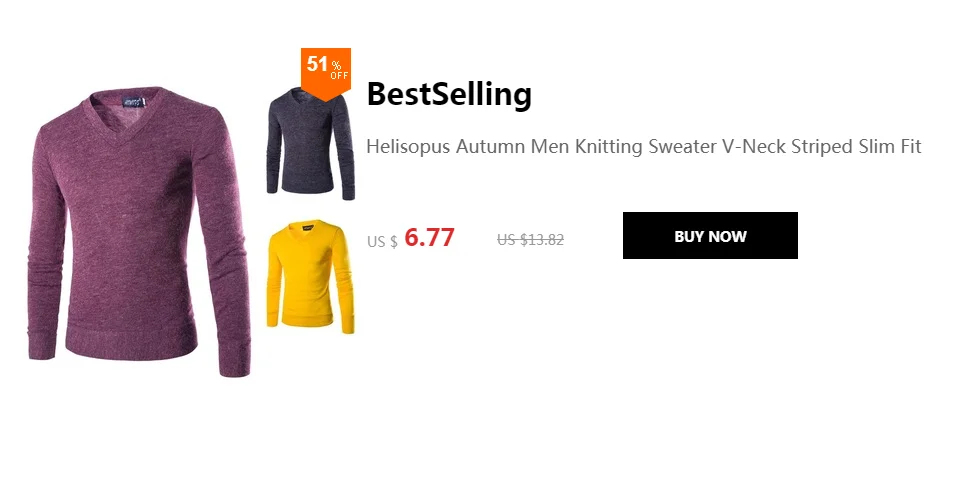
Task: Click the crossed-out US $13.82 price
Action: tap(530, 240)
